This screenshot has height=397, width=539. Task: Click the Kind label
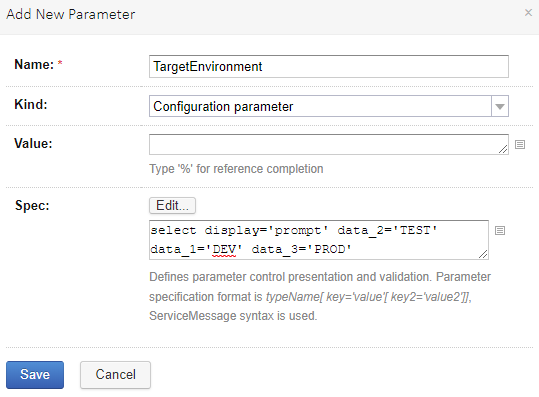click(x=31, y=104)
